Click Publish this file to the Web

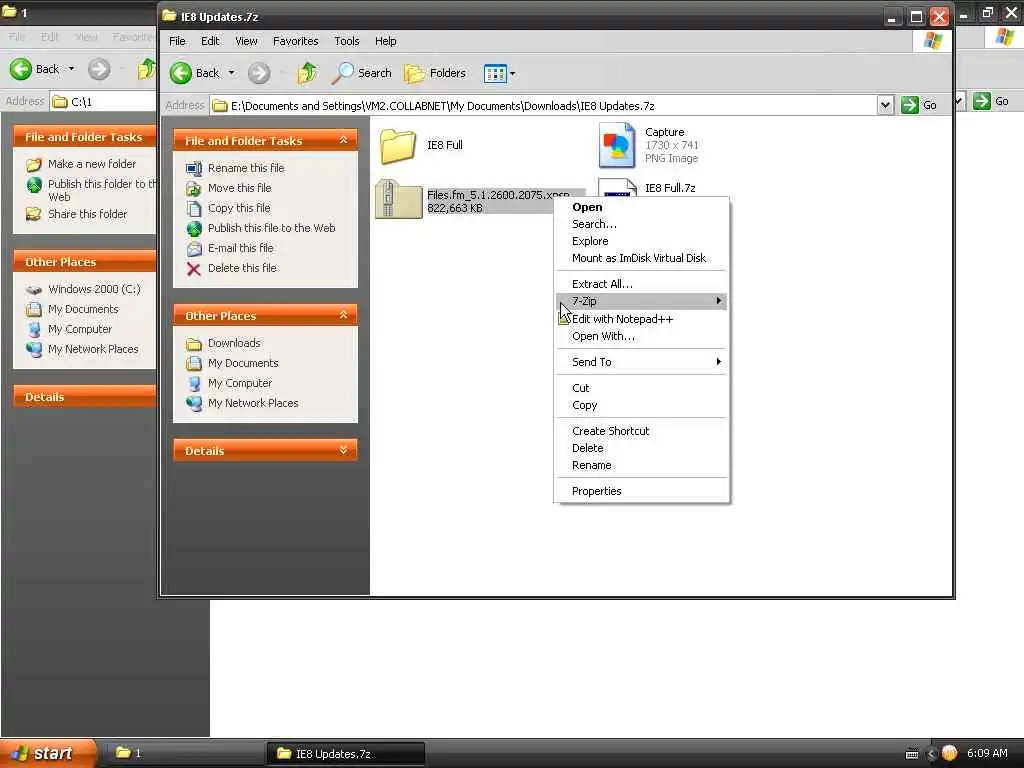(271, 228)
